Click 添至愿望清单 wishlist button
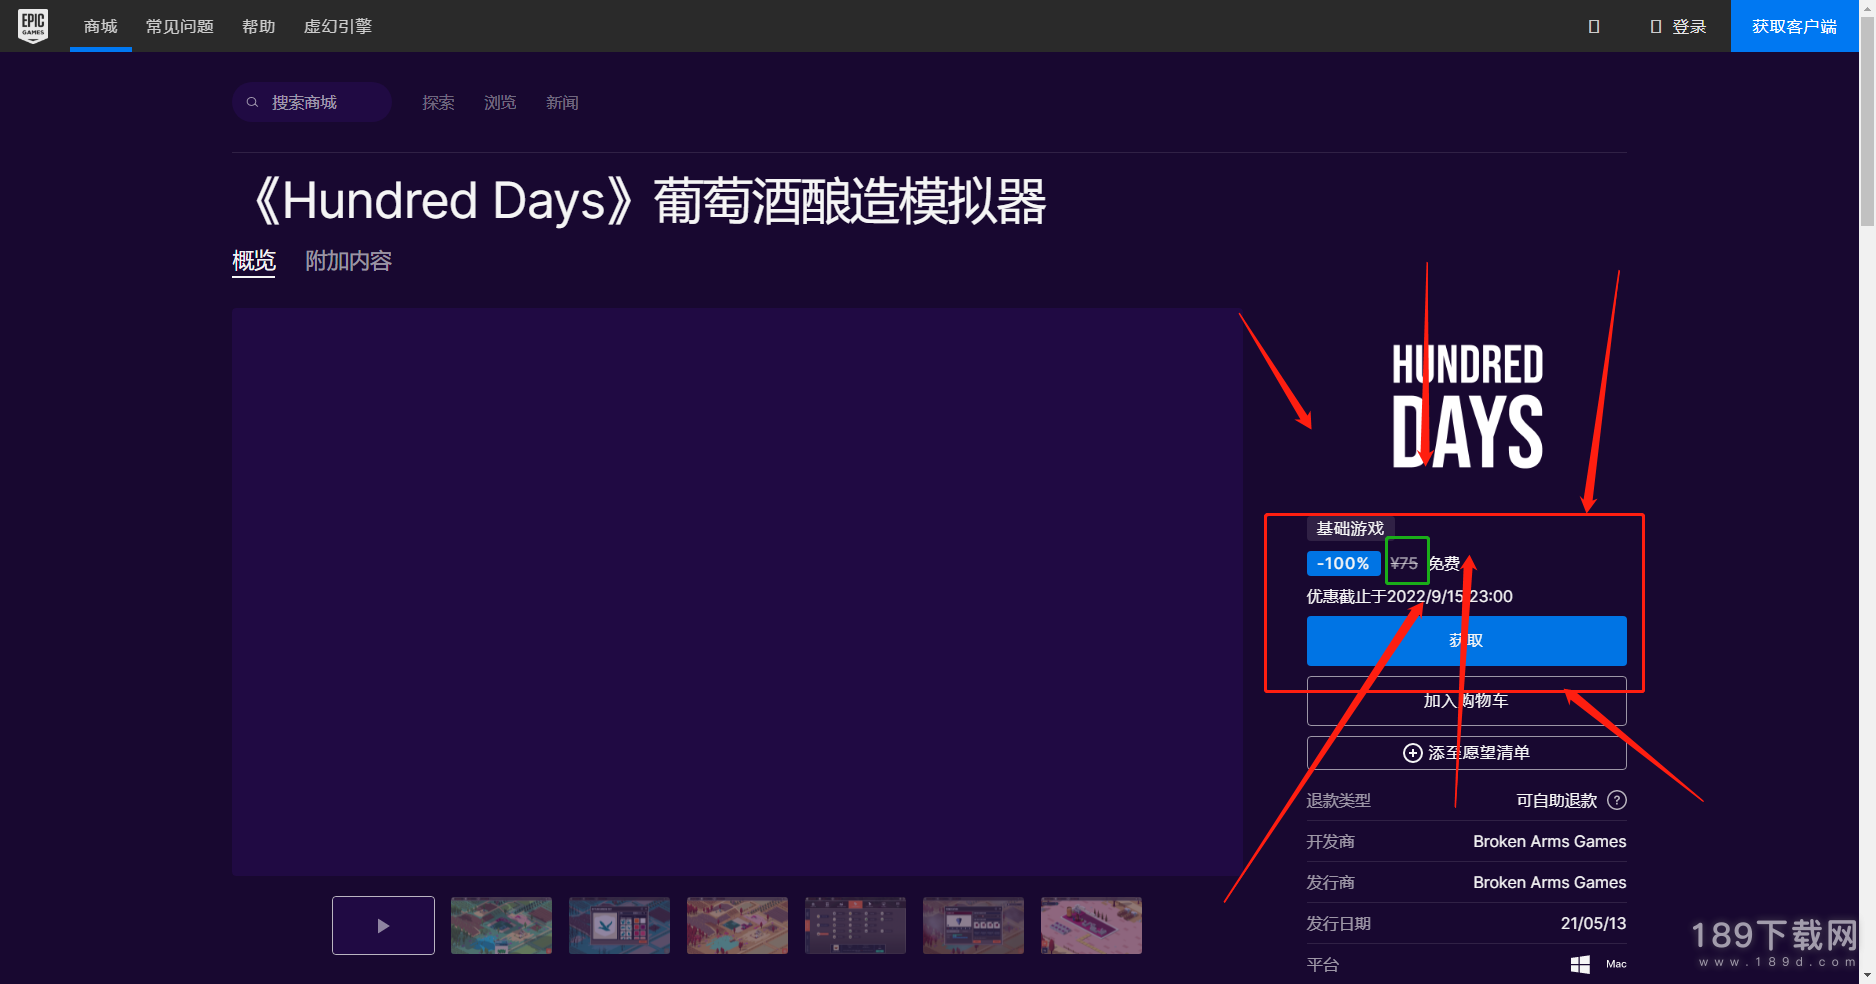1876x984 pixels. [1466, 753]
